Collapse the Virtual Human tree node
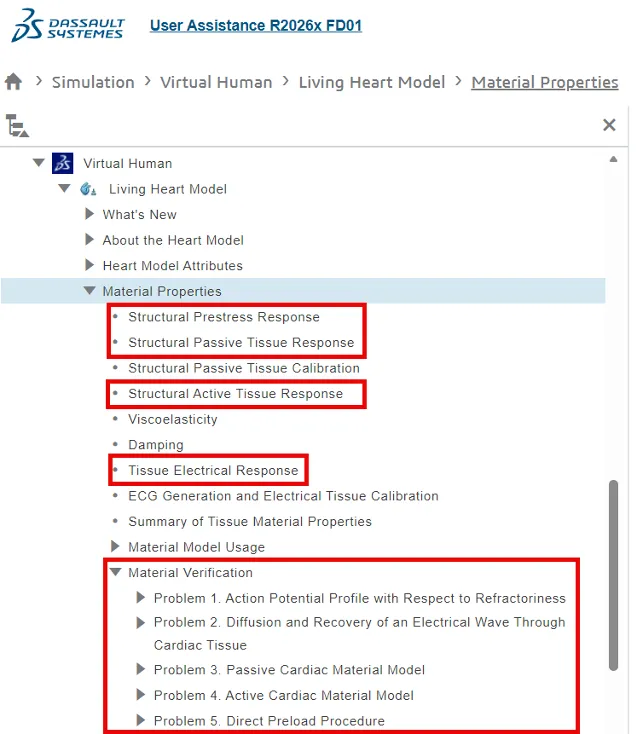The width and height of the screenshot is (638, 734). 39,163
